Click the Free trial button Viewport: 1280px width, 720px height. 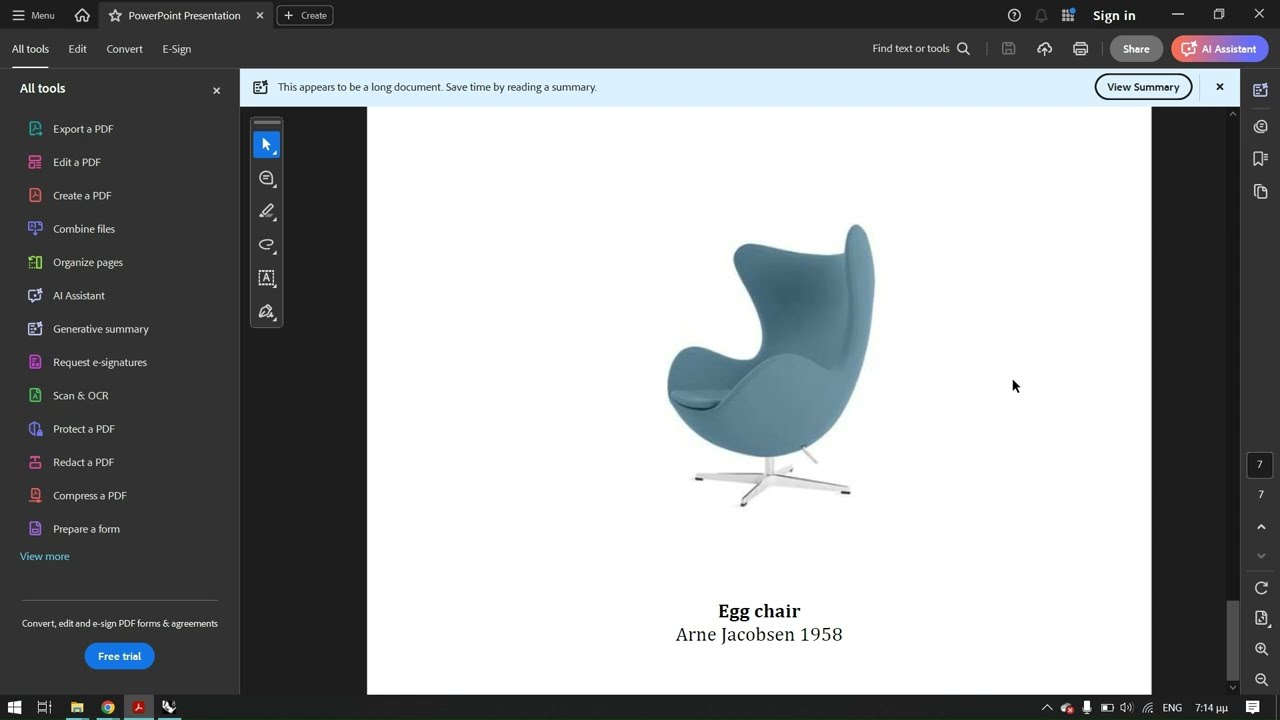tap(119, 656)
